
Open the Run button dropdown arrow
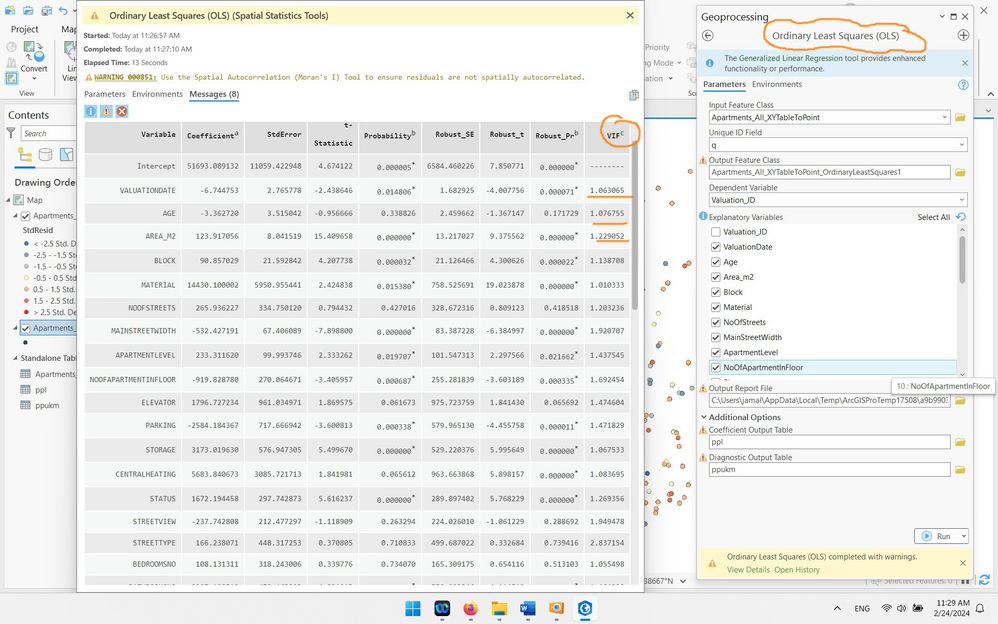click(963, 536)
